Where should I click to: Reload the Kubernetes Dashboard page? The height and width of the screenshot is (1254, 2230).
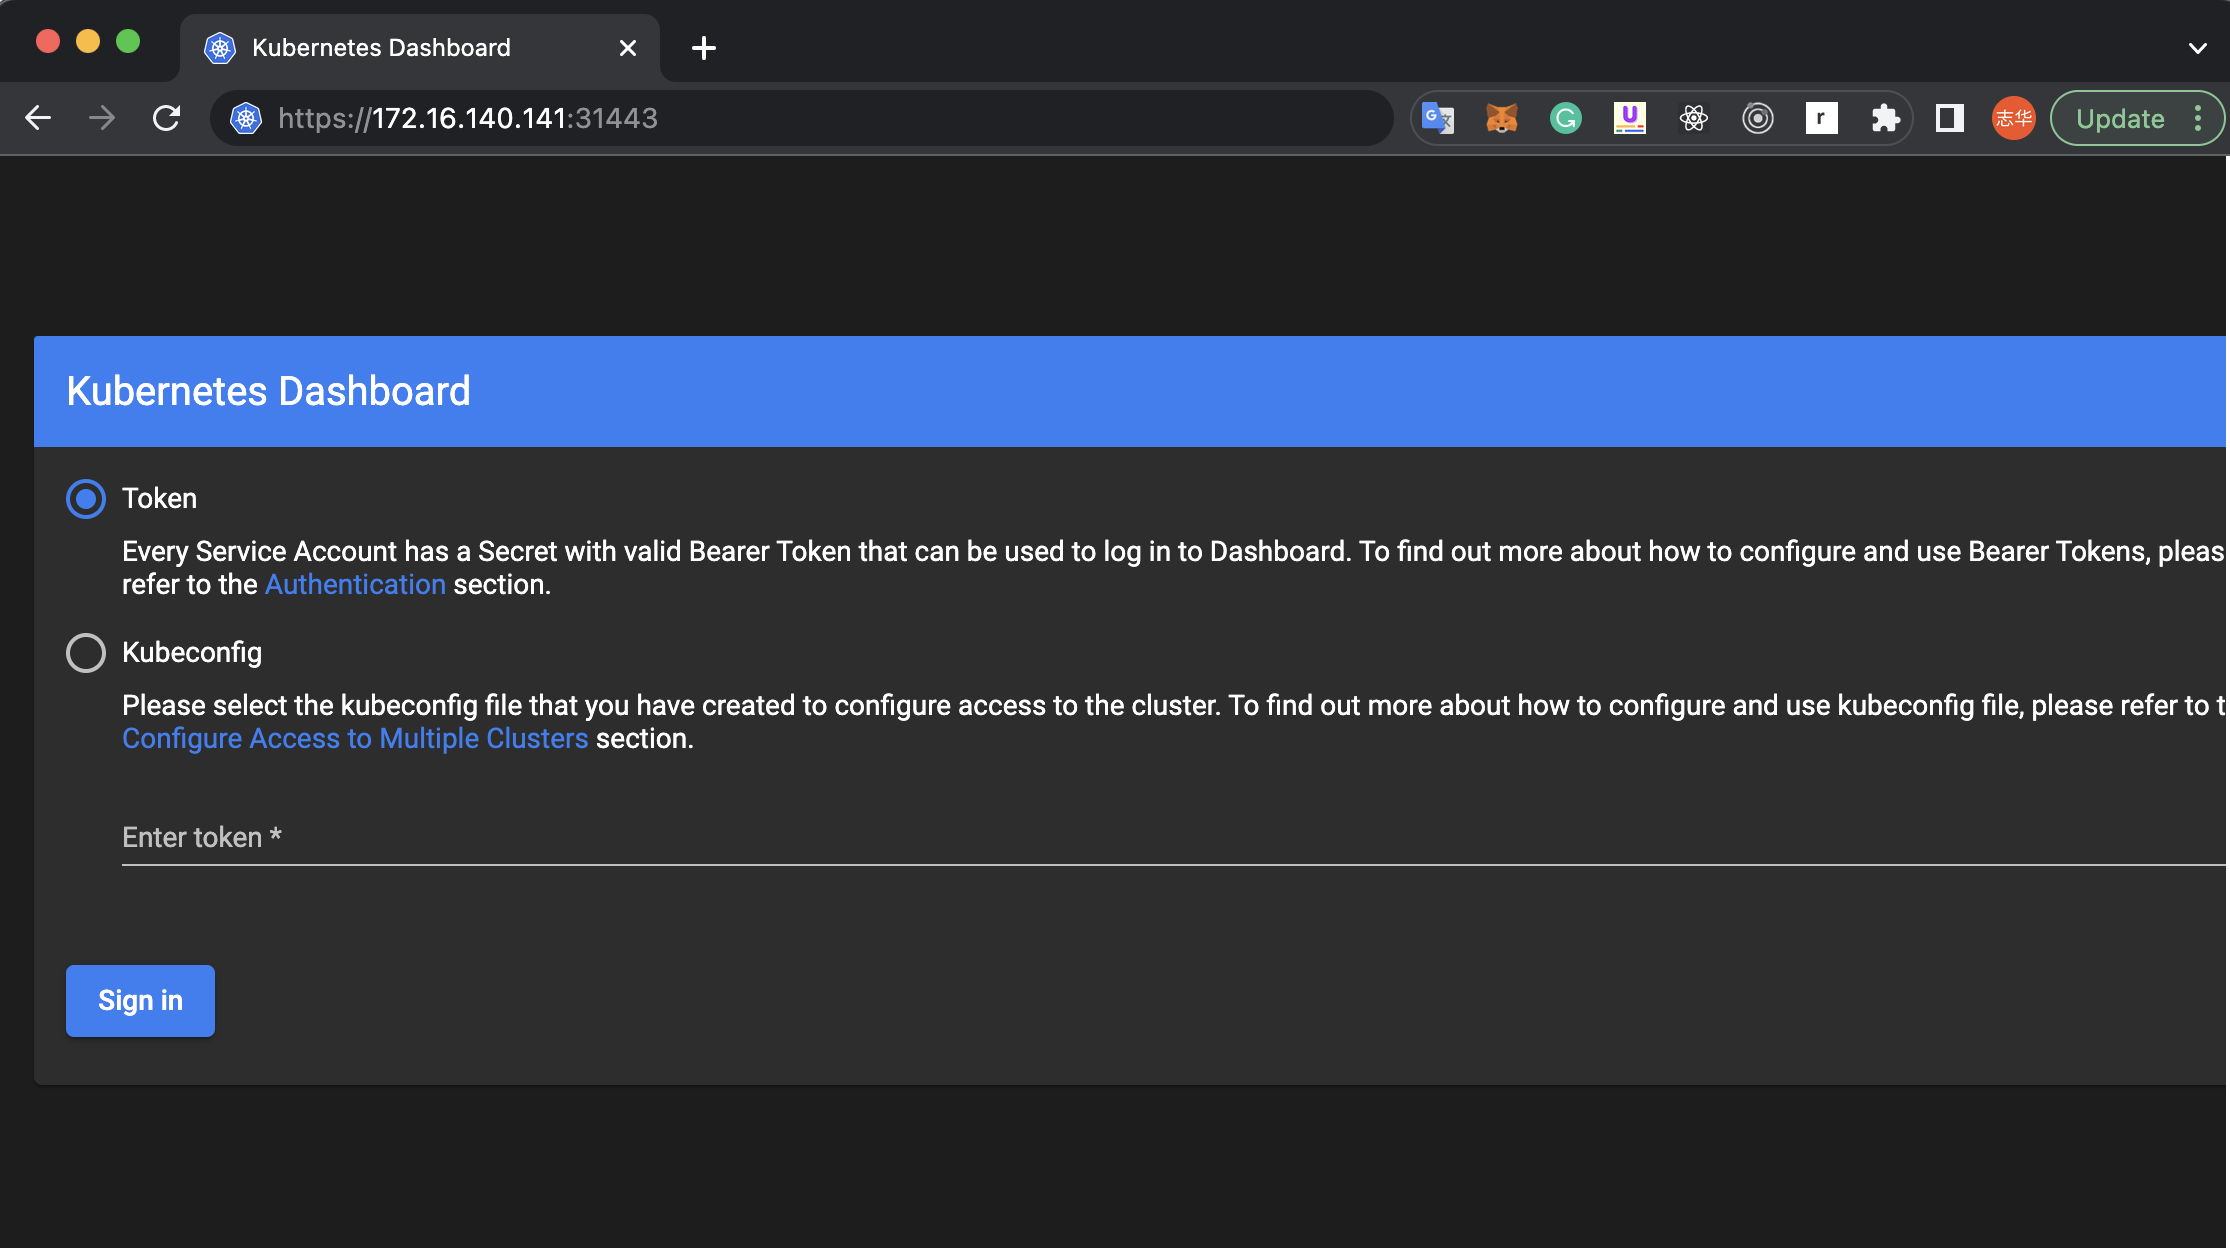166,118
